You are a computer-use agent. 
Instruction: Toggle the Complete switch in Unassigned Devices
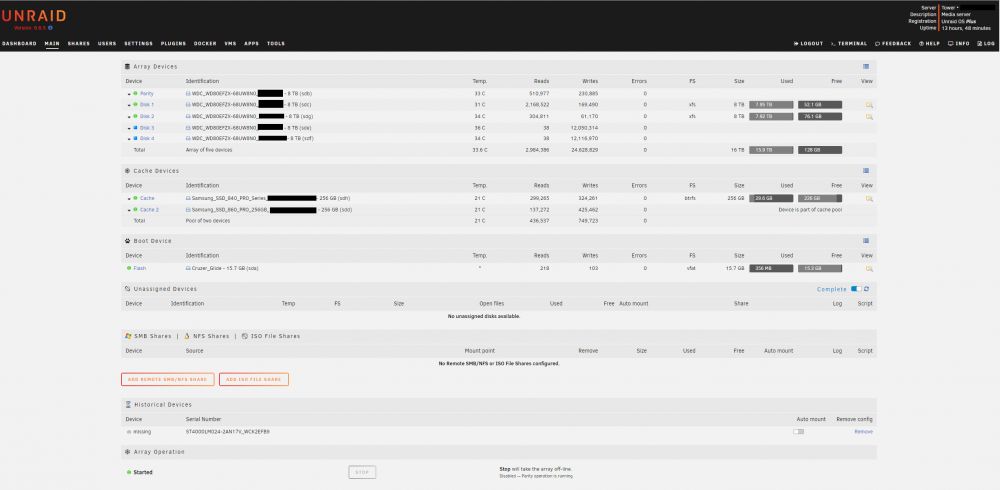click(x=856, y=289)
